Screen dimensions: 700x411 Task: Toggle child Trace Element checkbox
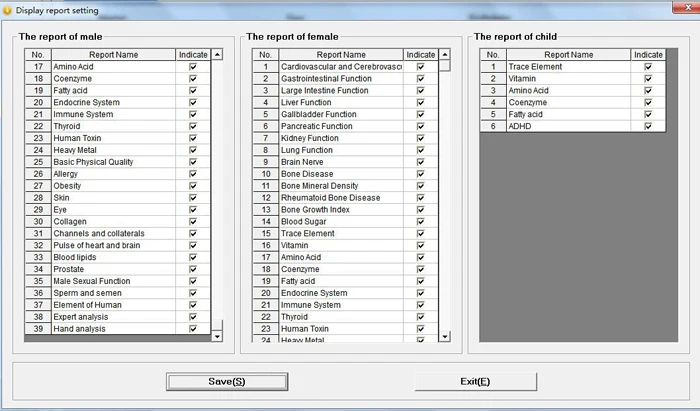pos(648,66)
